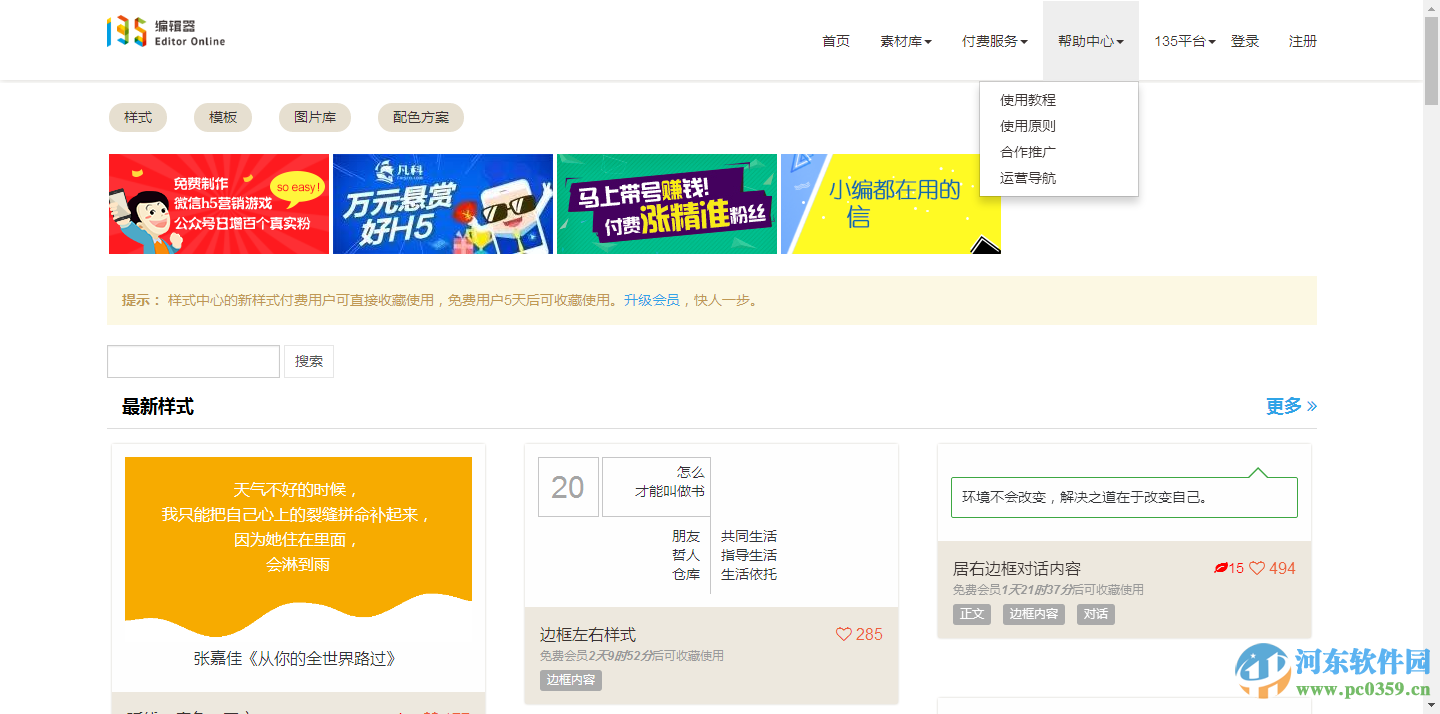The image size is (1440, 714).
Task: Open the 模板 category pill
Action: pos(223,117)
